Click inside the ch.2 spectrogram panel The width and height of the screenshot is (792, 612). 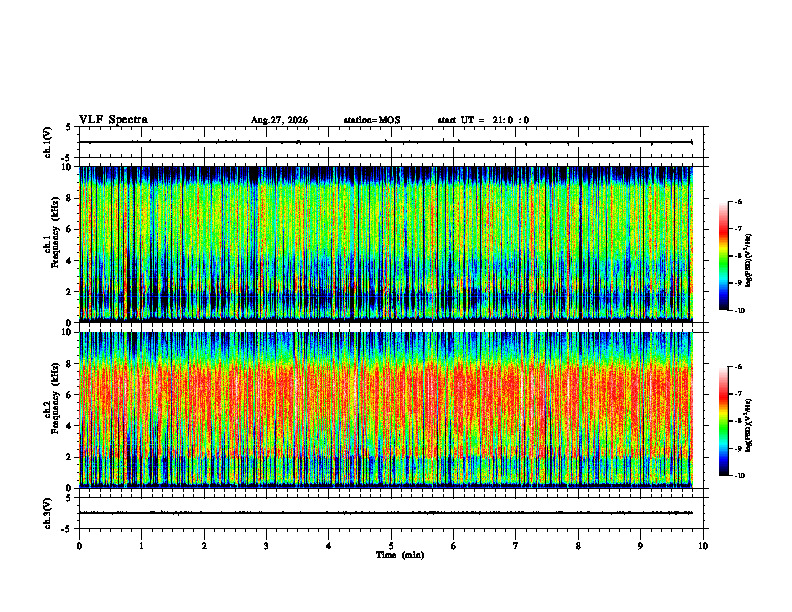point(386,410)
